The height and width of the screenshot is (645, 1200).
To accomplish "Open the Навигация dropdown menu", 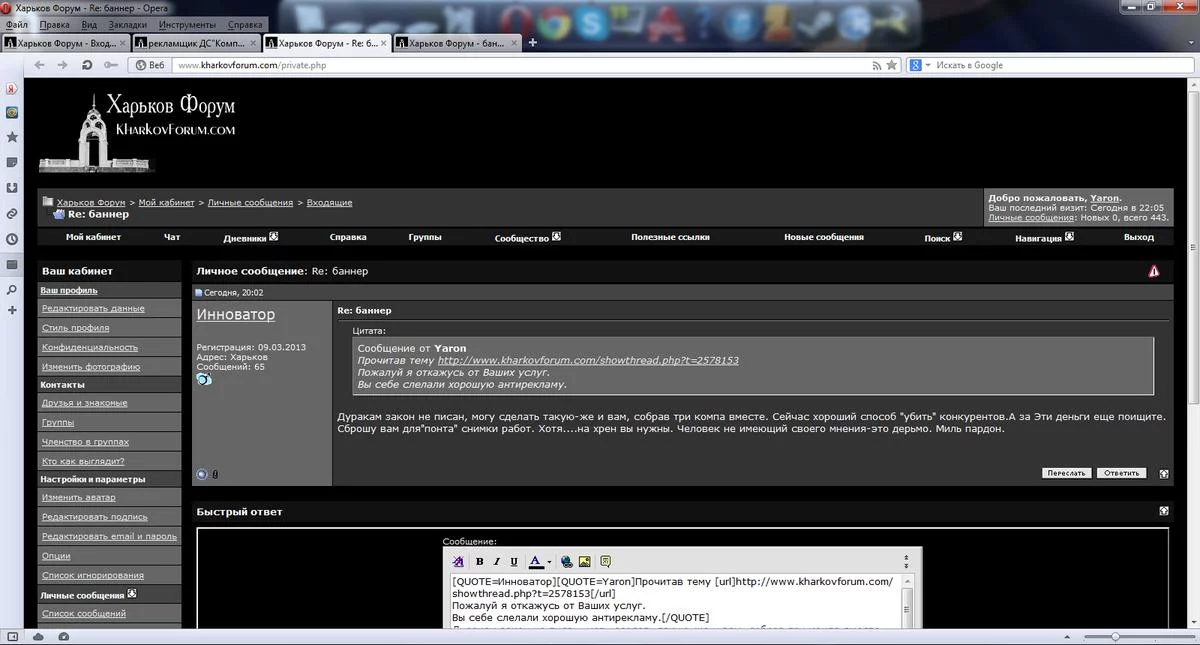I will pyautogui.click(x=1069, y=237).
